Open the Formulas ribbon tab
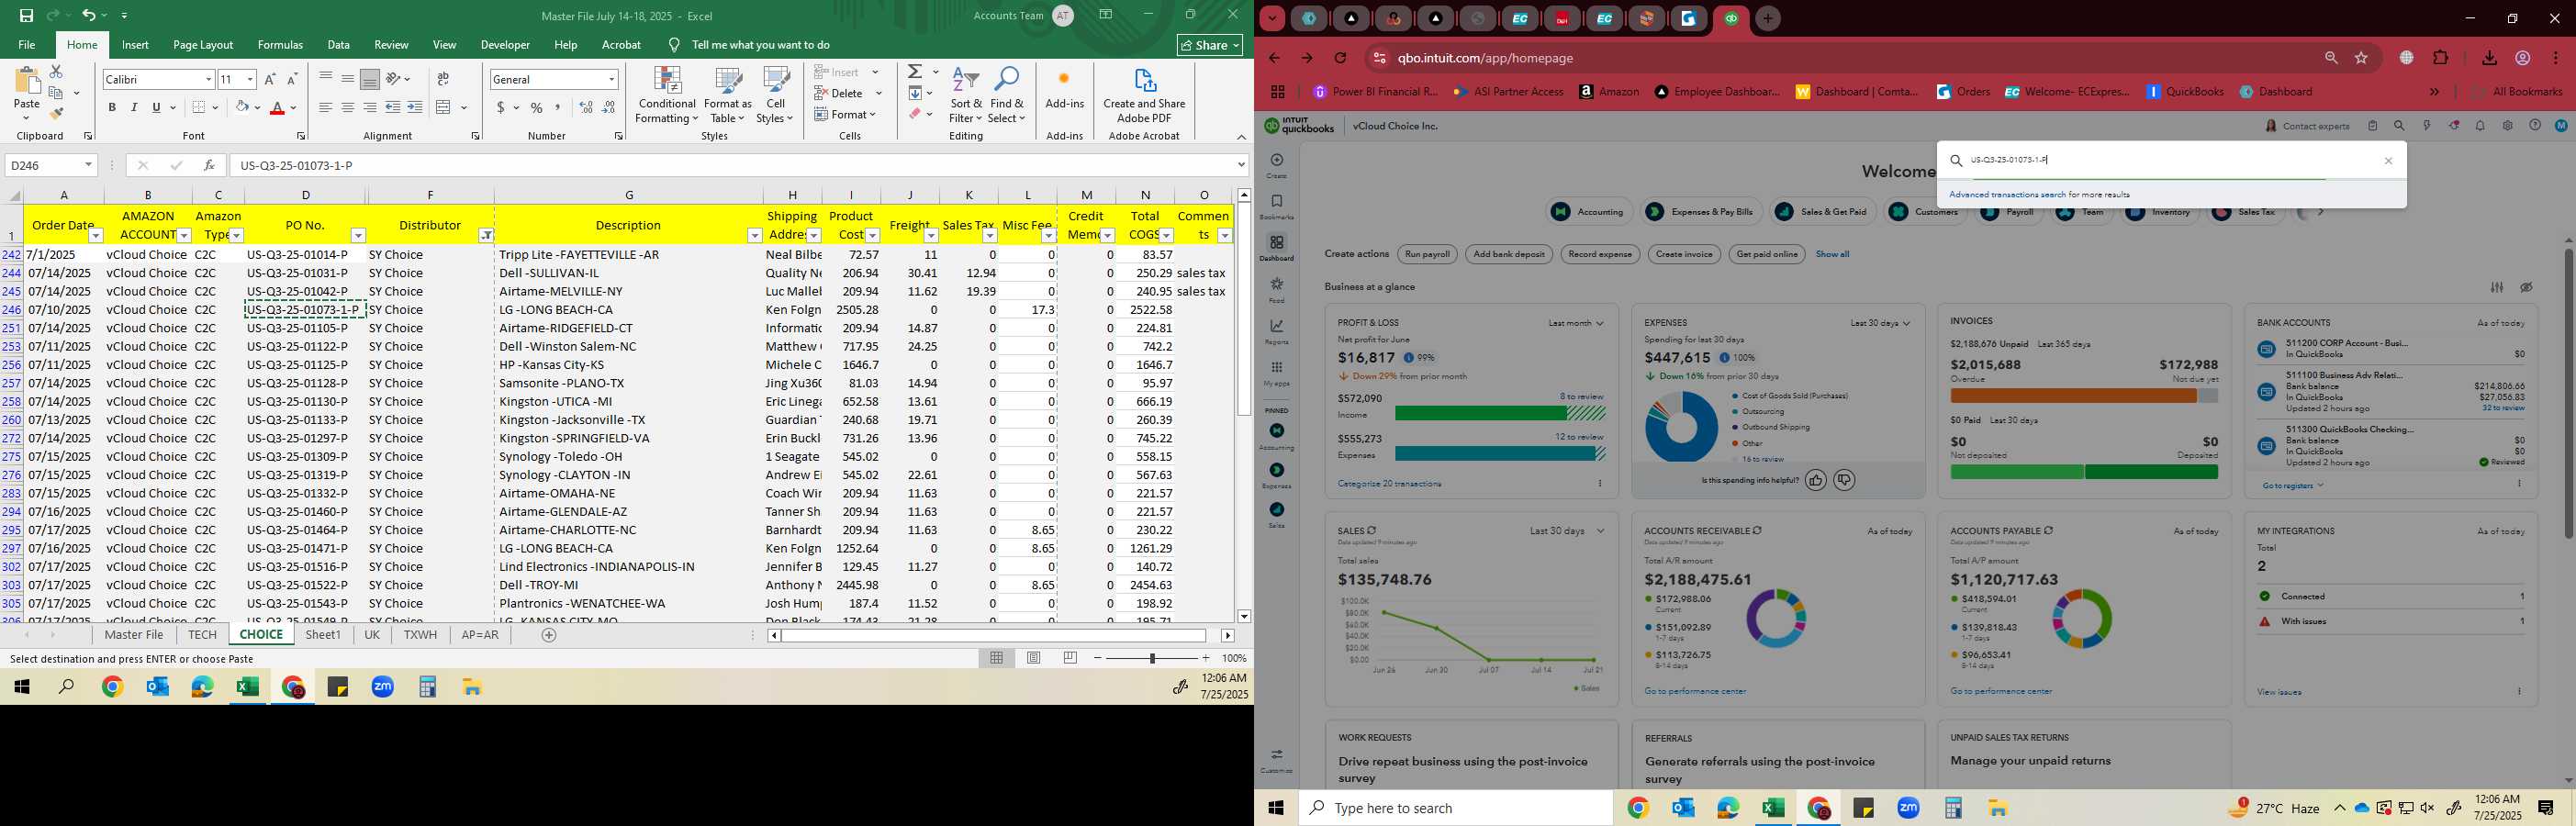This screenshot has width=2576, height=826. (x=280, y=45)
